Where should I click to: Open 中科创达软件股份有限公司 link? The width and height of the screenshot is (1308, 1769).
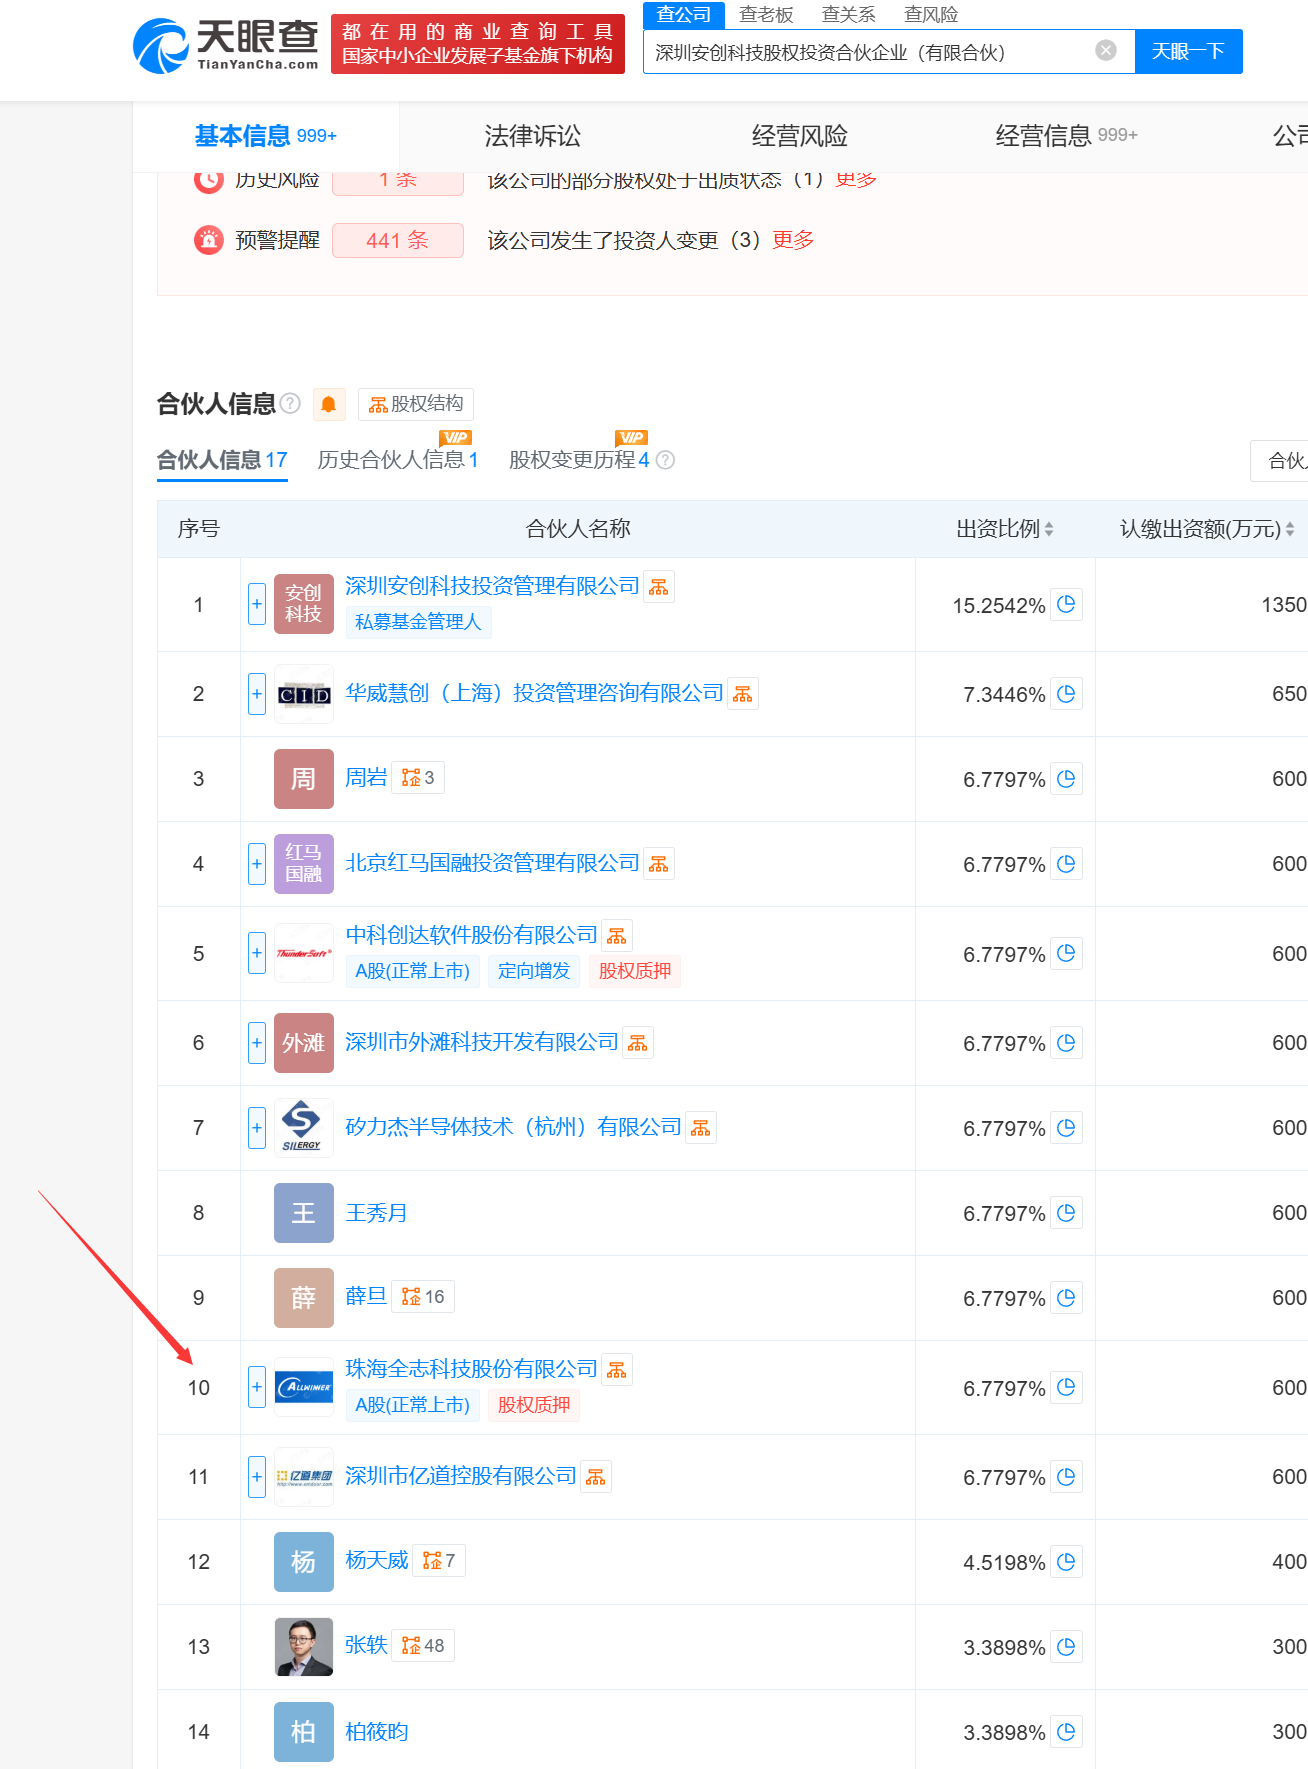point(471,935)
